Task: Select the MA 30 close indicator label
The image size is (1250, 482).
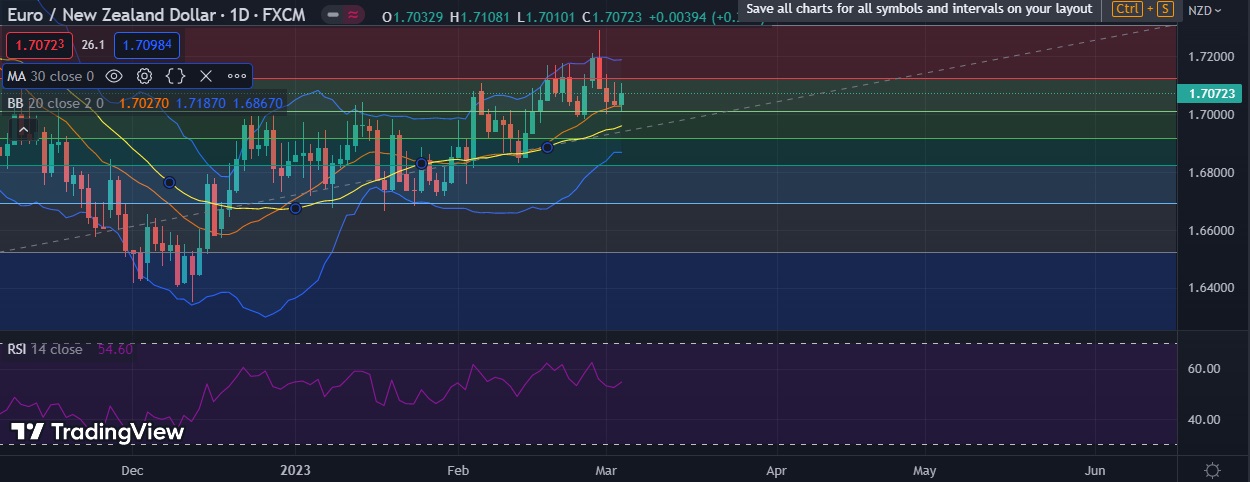Action: [x=50, y=76]
